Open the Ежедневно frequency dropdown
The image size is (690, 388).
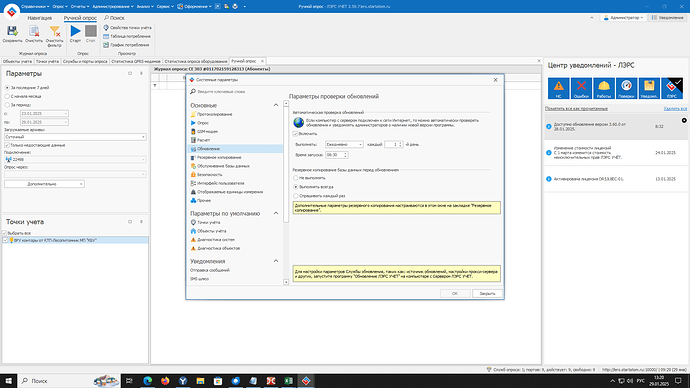click(344, 144)
